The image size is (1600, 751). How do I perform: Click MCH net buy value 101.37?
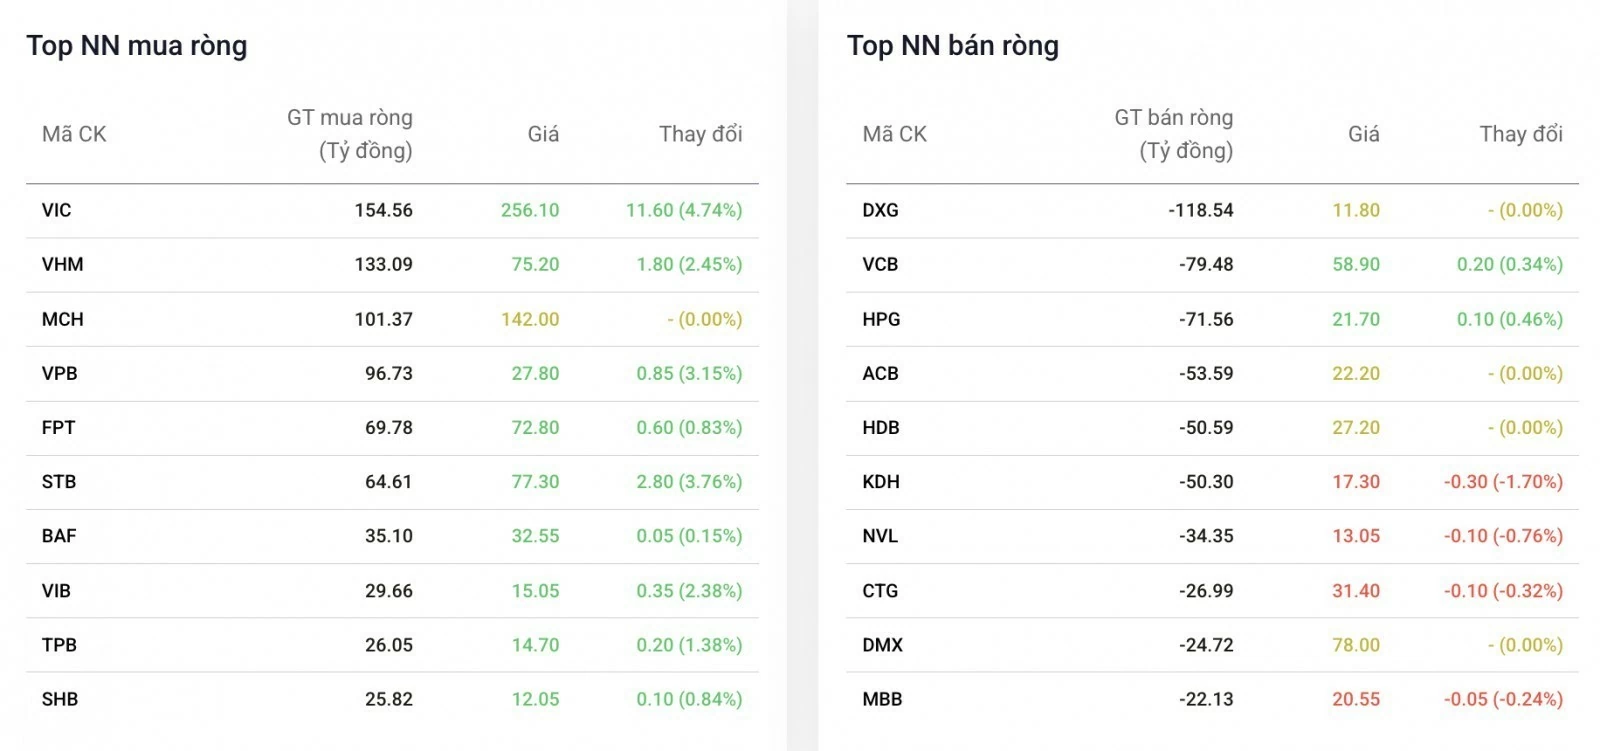pyautogui.click(x=384, y=319)
